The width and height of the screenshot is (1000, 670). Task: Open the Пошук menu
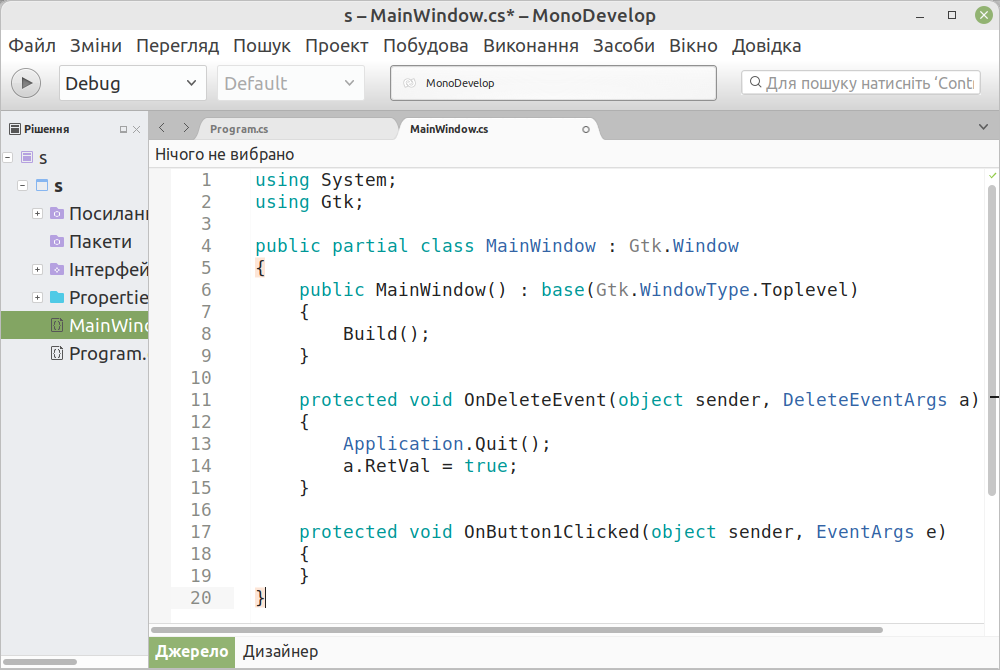pyautogui.click(x=261, y=46)
